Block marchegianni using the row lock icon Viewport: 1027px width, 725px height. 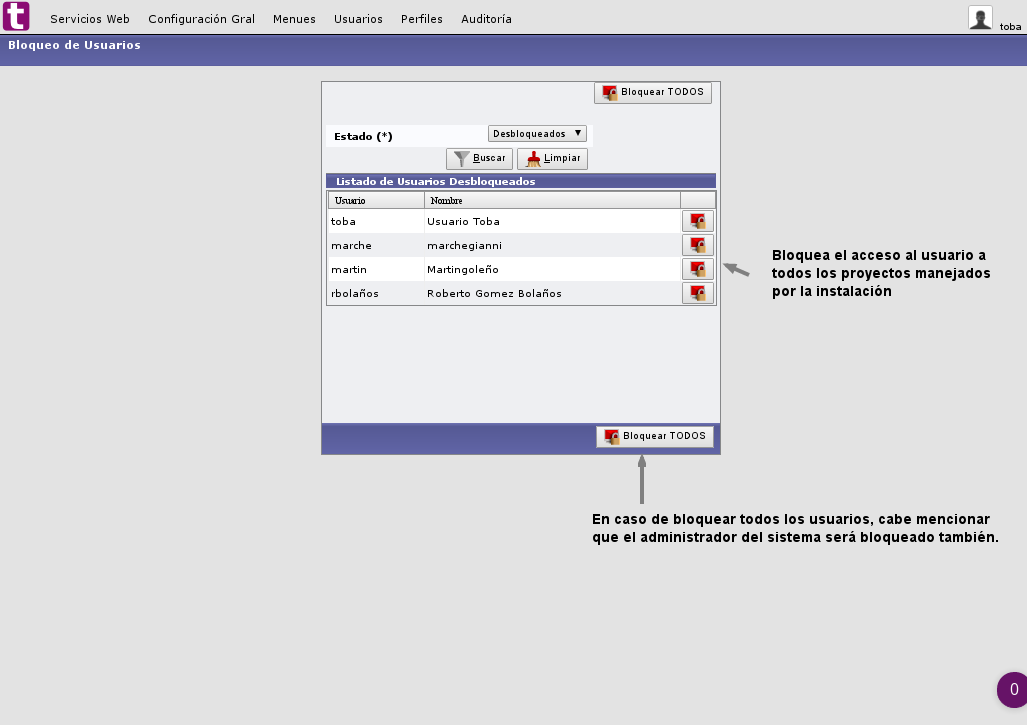(697, 245)
